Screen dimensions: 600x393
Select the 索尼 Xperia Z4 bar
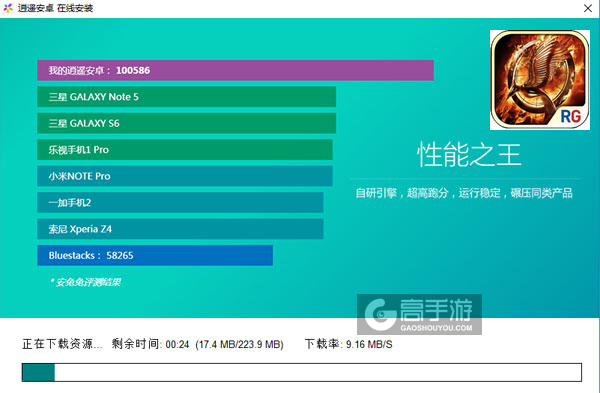(x=180, y=229)
